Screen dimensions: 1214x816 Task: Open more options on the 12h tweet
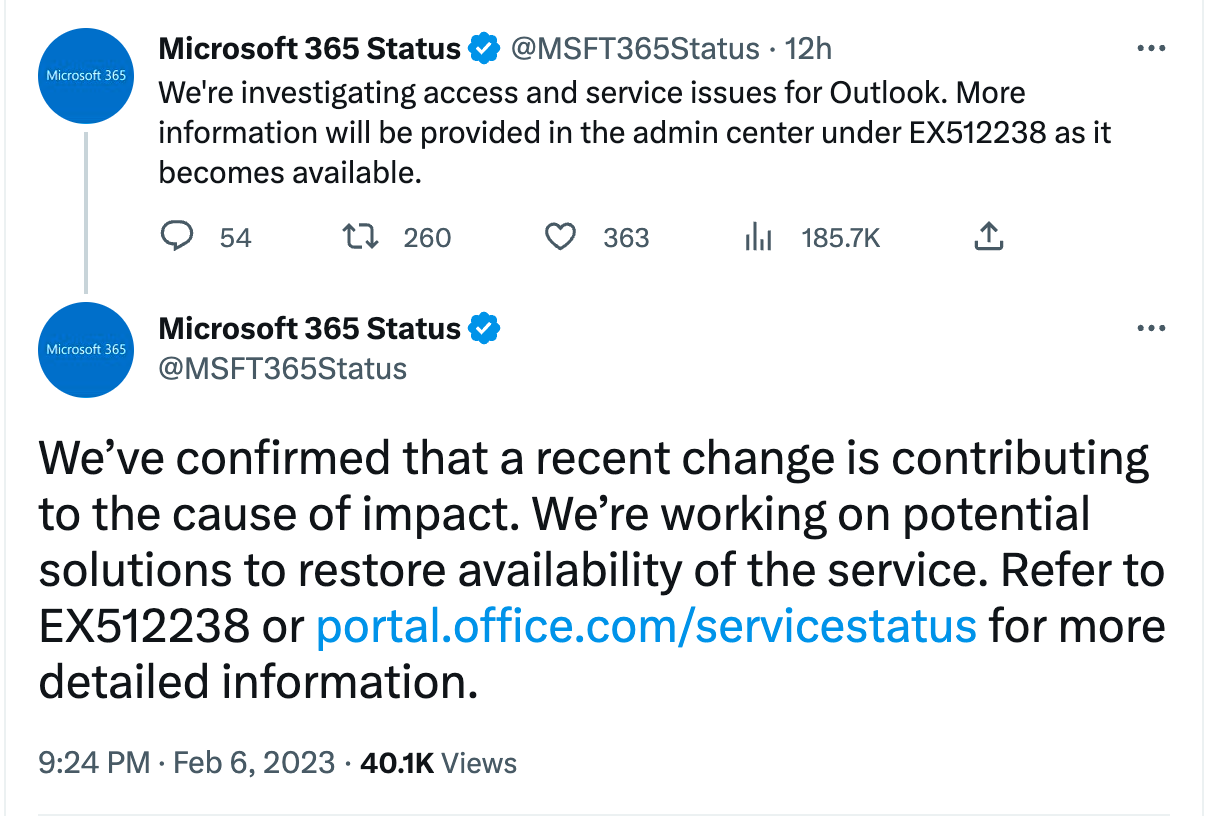pos(1152,48)
